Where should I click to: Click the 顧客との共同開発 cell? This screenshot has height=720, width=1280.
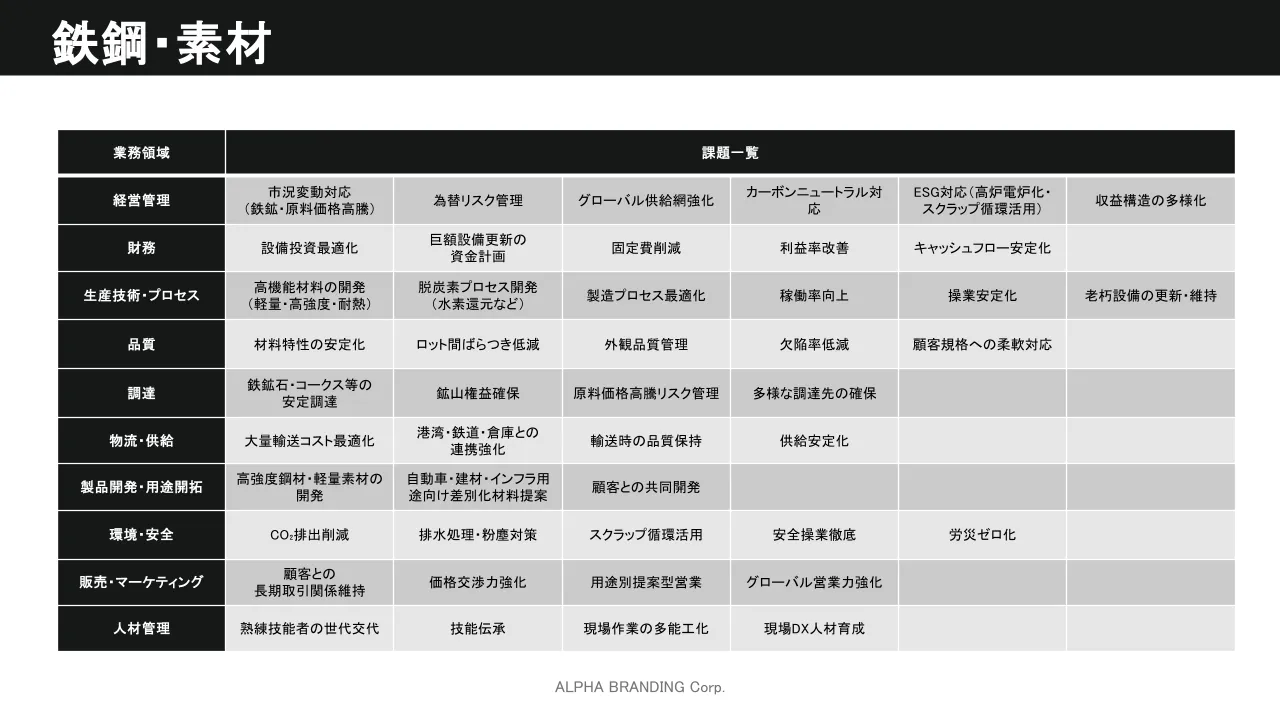646,487
